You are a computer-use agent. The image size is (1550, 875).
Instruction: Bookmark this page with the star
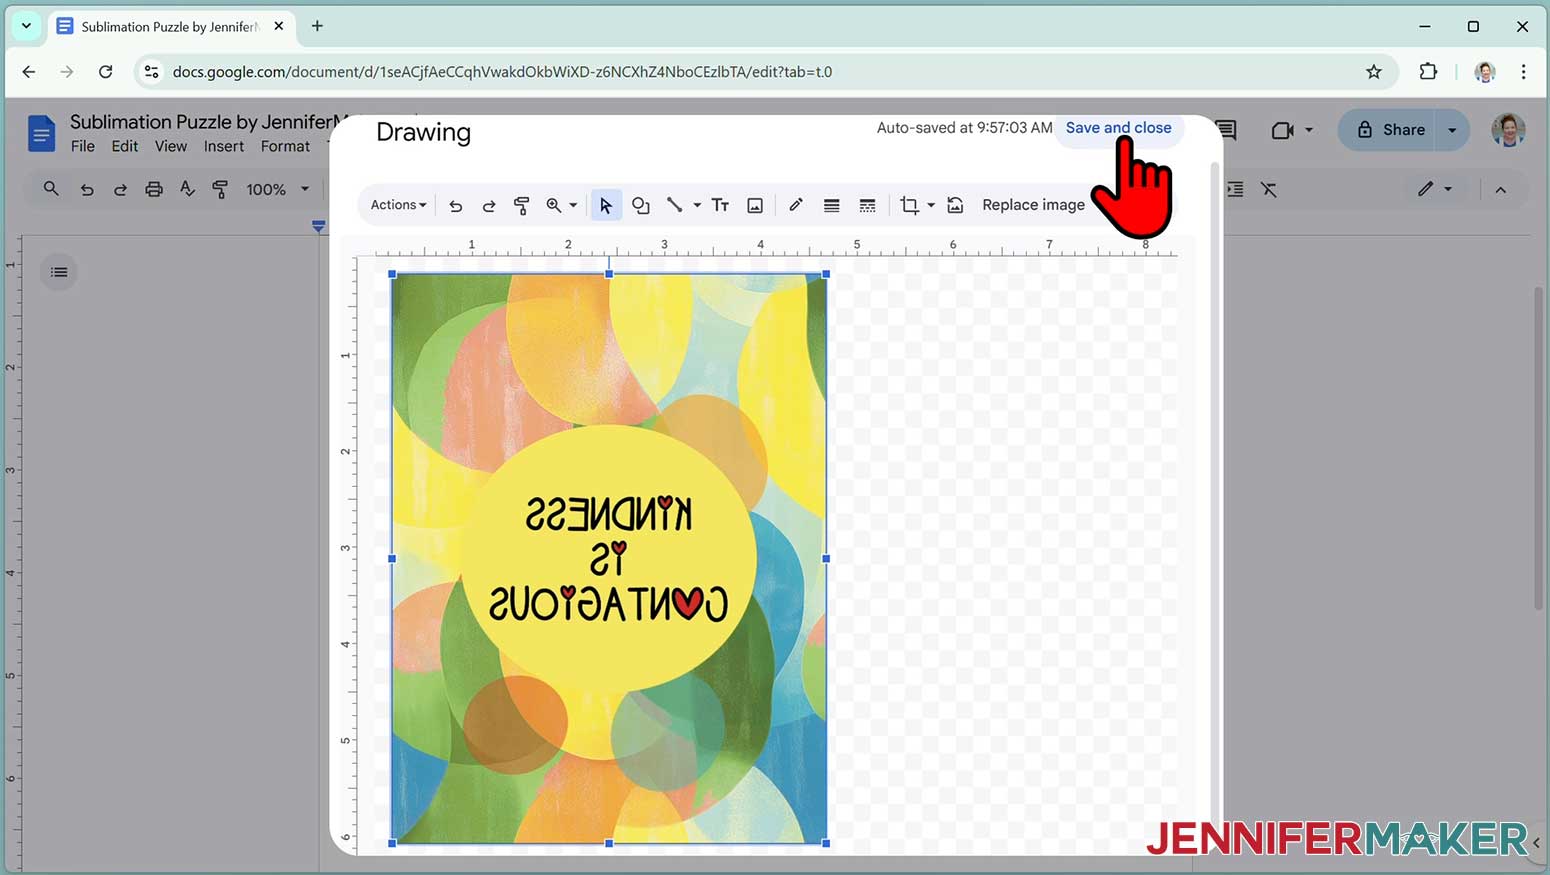pyautogui.click(x=1374, y=71)
